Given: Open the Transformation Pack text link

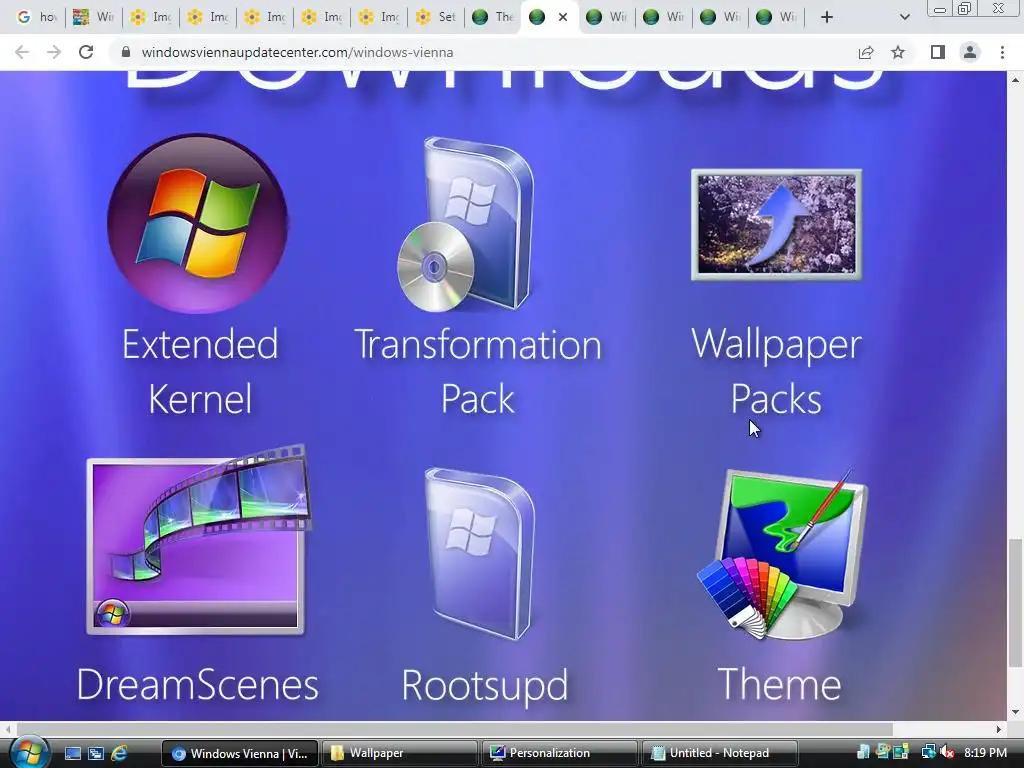Looking at the screenshot, I should (x=477, y=371).
